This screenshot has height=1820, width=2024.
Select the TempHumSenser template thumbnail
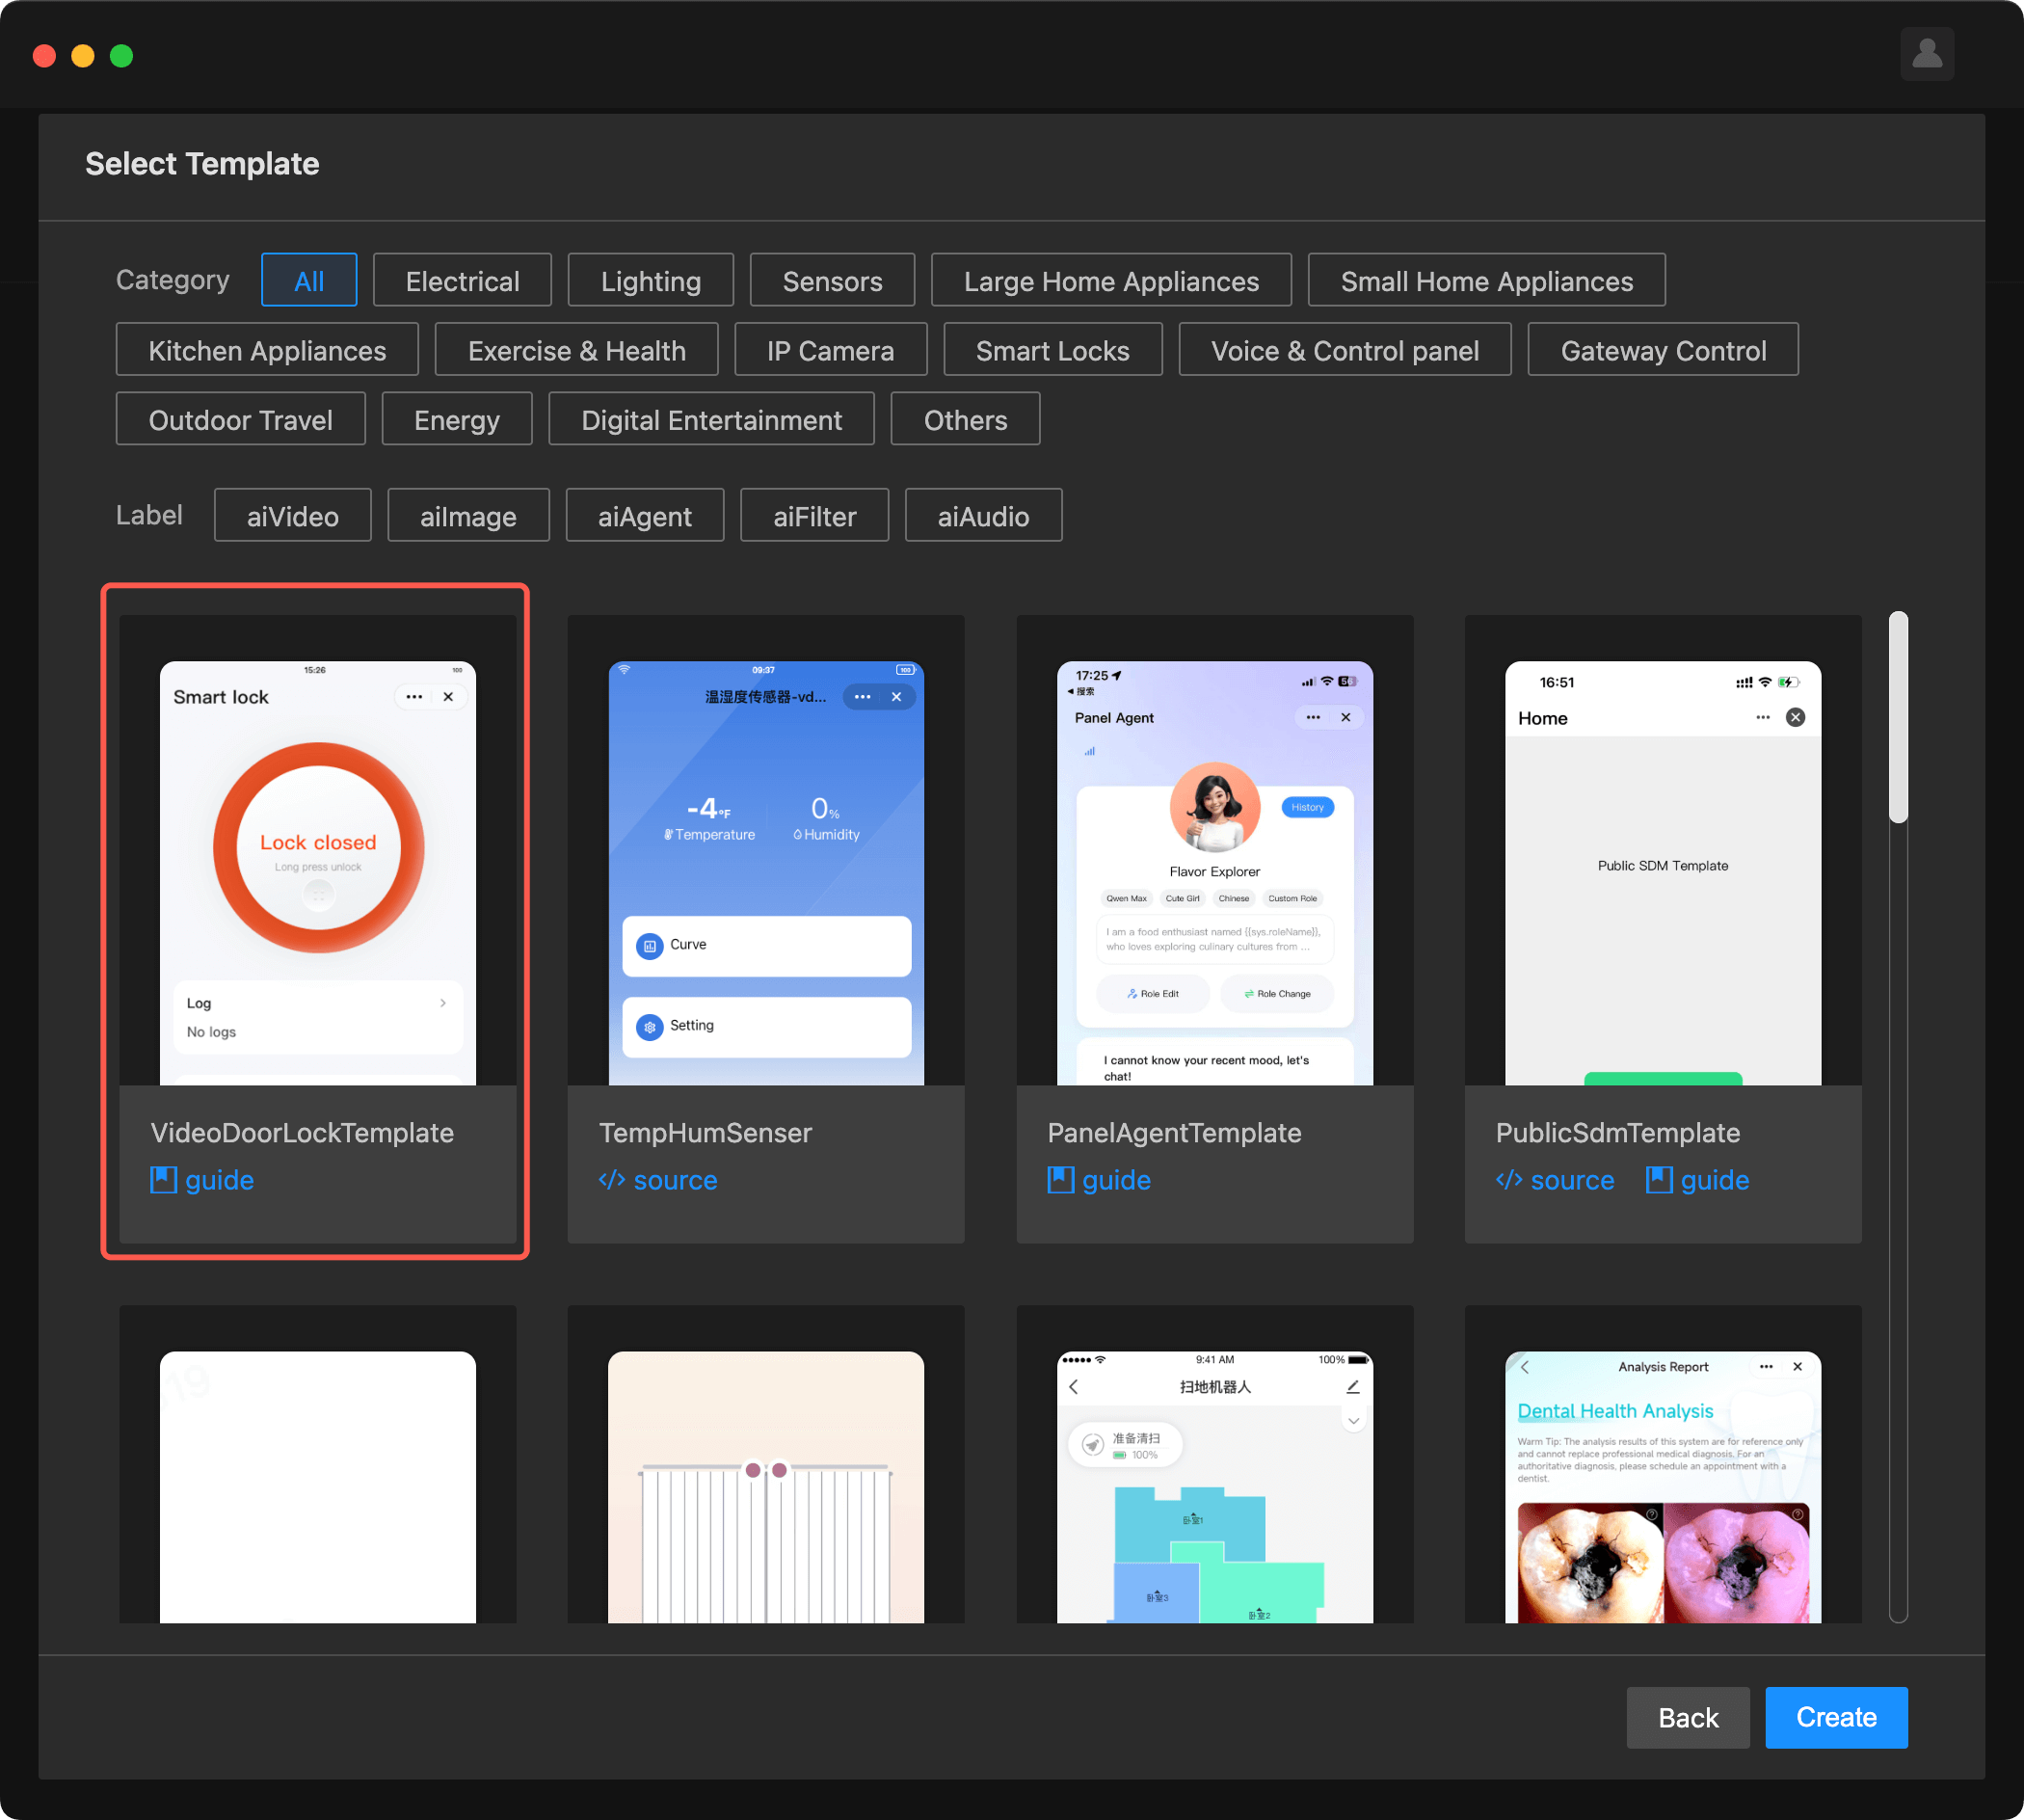[765, 872]
